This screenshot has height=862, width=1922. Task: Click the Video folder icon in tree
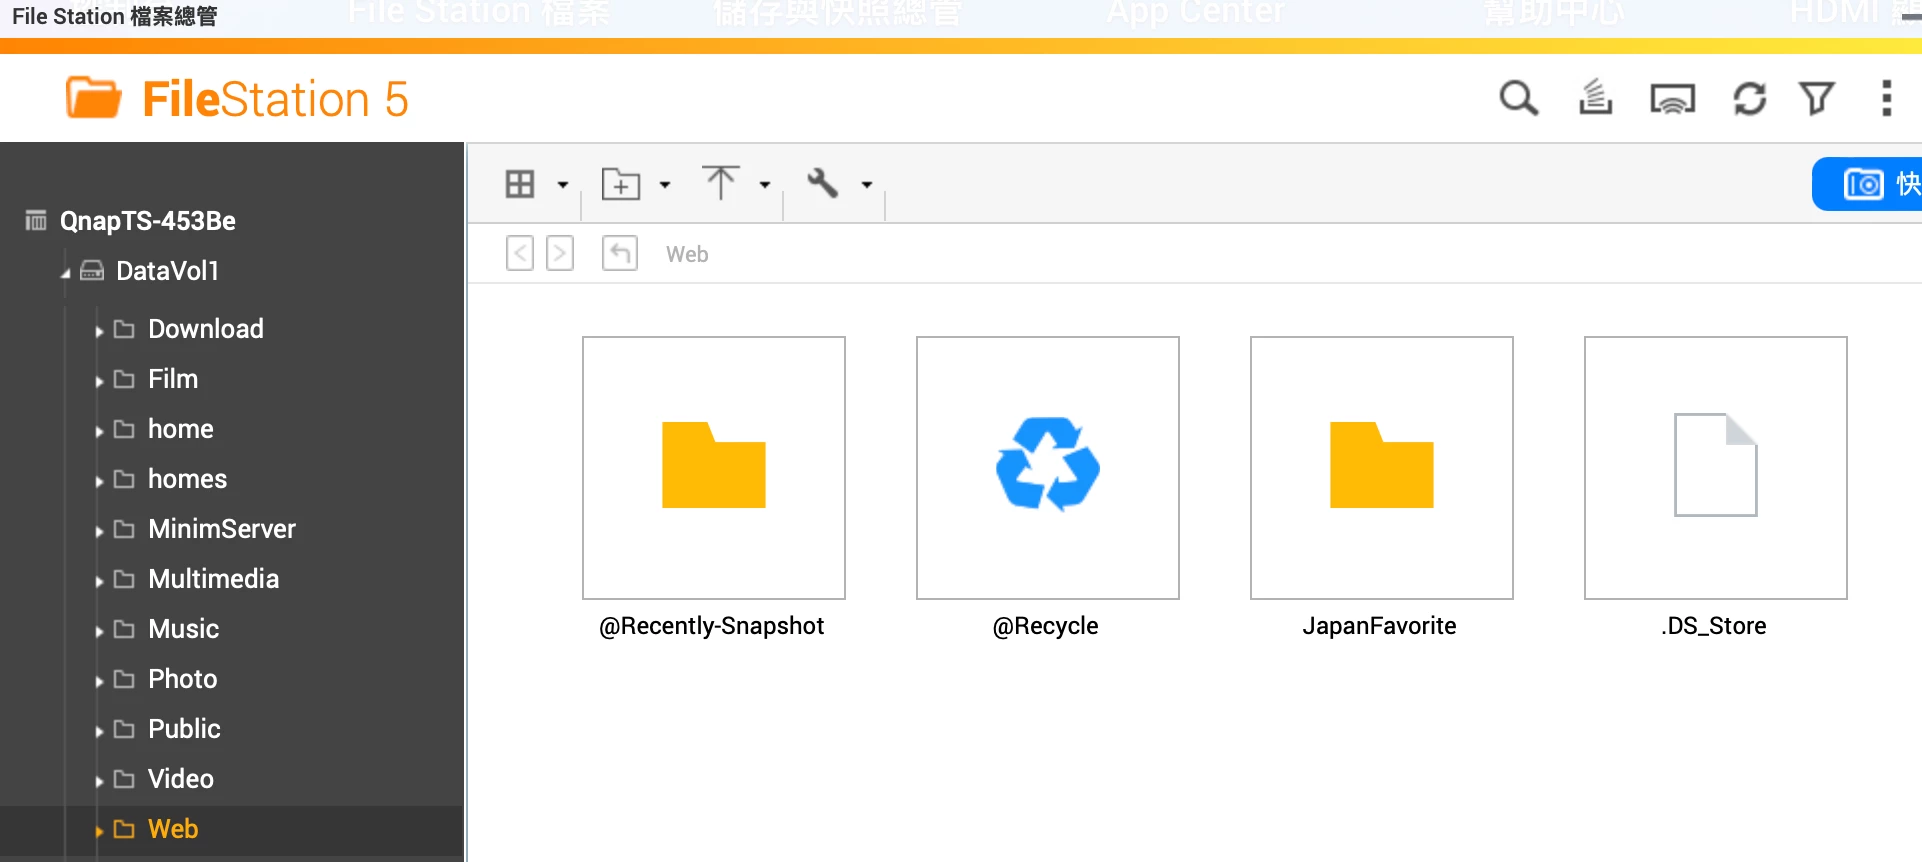(x=124, y=779)
